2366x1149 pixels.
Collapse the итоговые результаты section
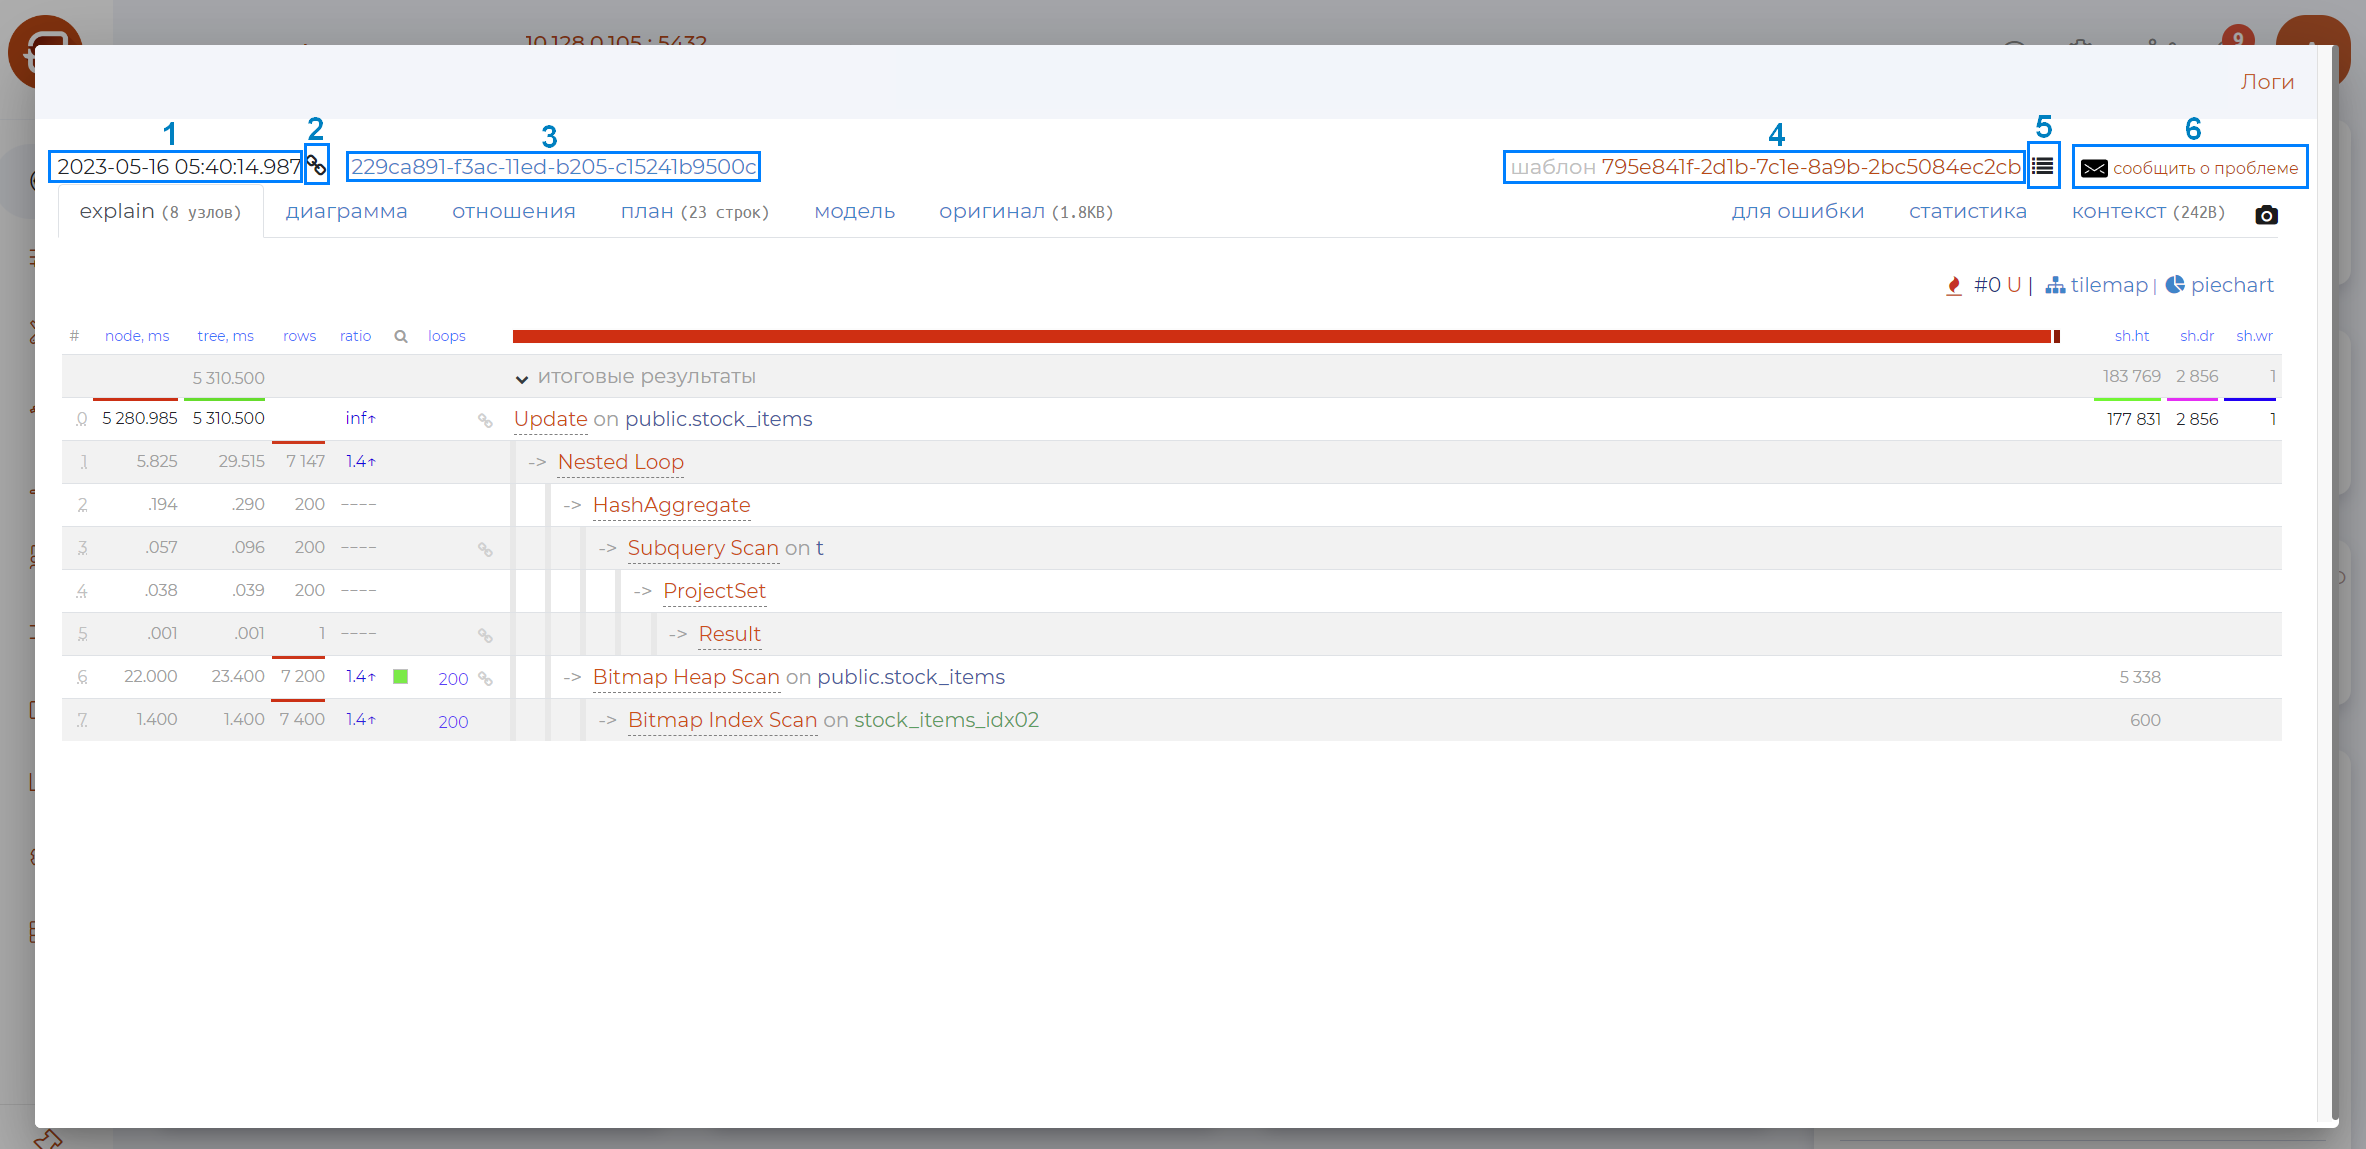click(522, 379)
